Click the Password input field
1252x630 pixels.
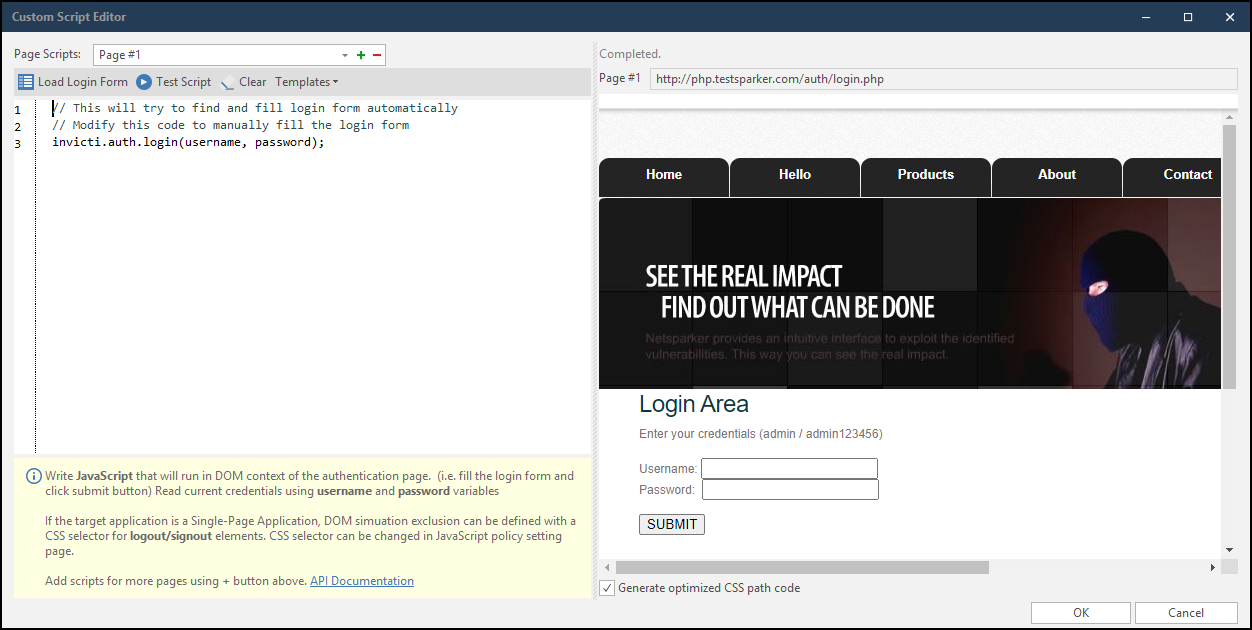click(790, 489)
